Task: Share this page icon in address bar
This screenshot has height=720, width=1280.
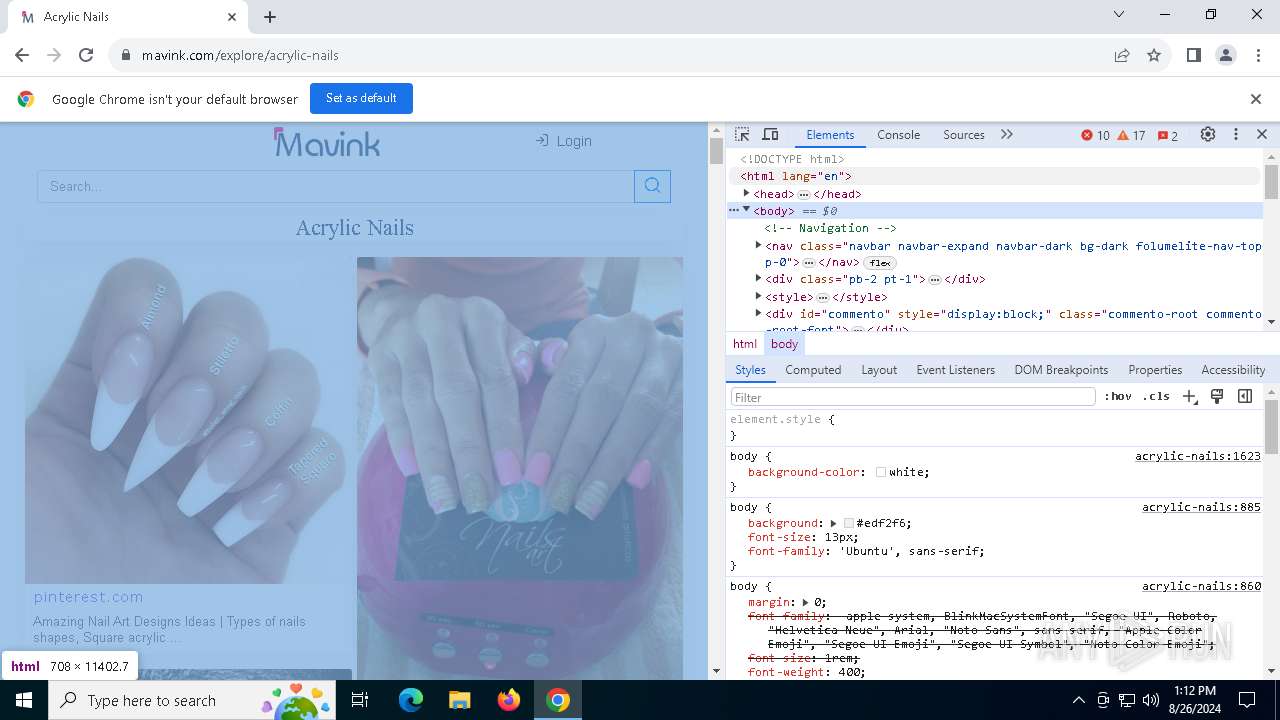Action: 1122,55
